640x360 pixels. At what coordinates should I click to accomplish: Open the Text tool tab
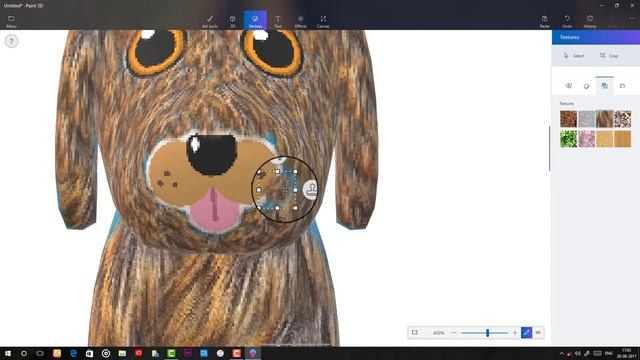(278, 21)
